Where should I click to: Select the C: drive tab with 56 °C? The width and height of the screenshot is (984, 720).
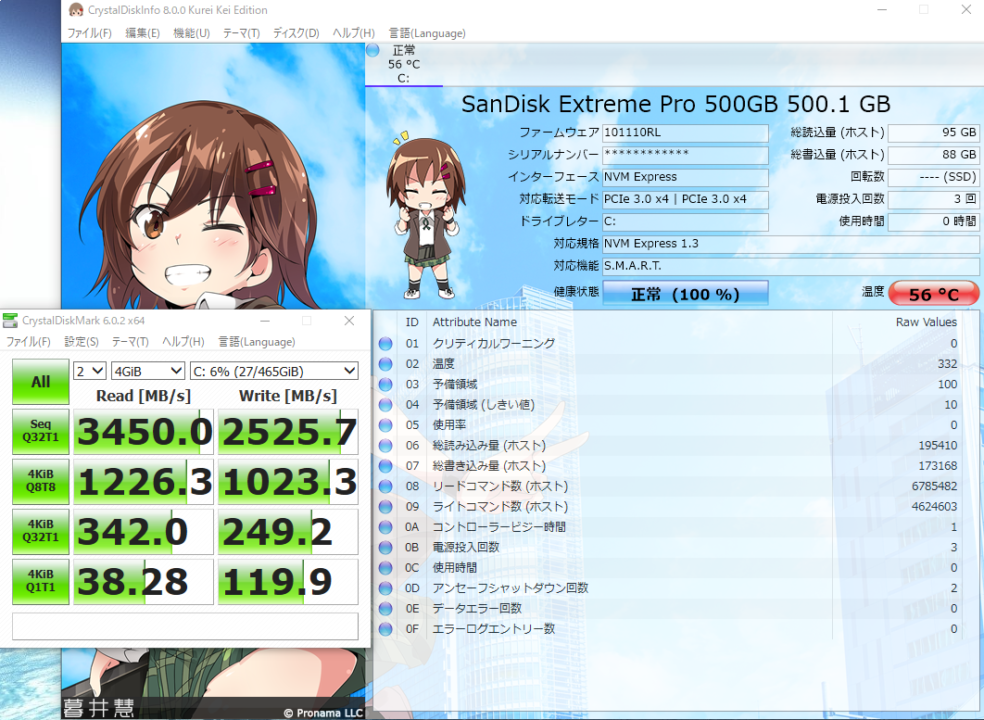[404, 64]
